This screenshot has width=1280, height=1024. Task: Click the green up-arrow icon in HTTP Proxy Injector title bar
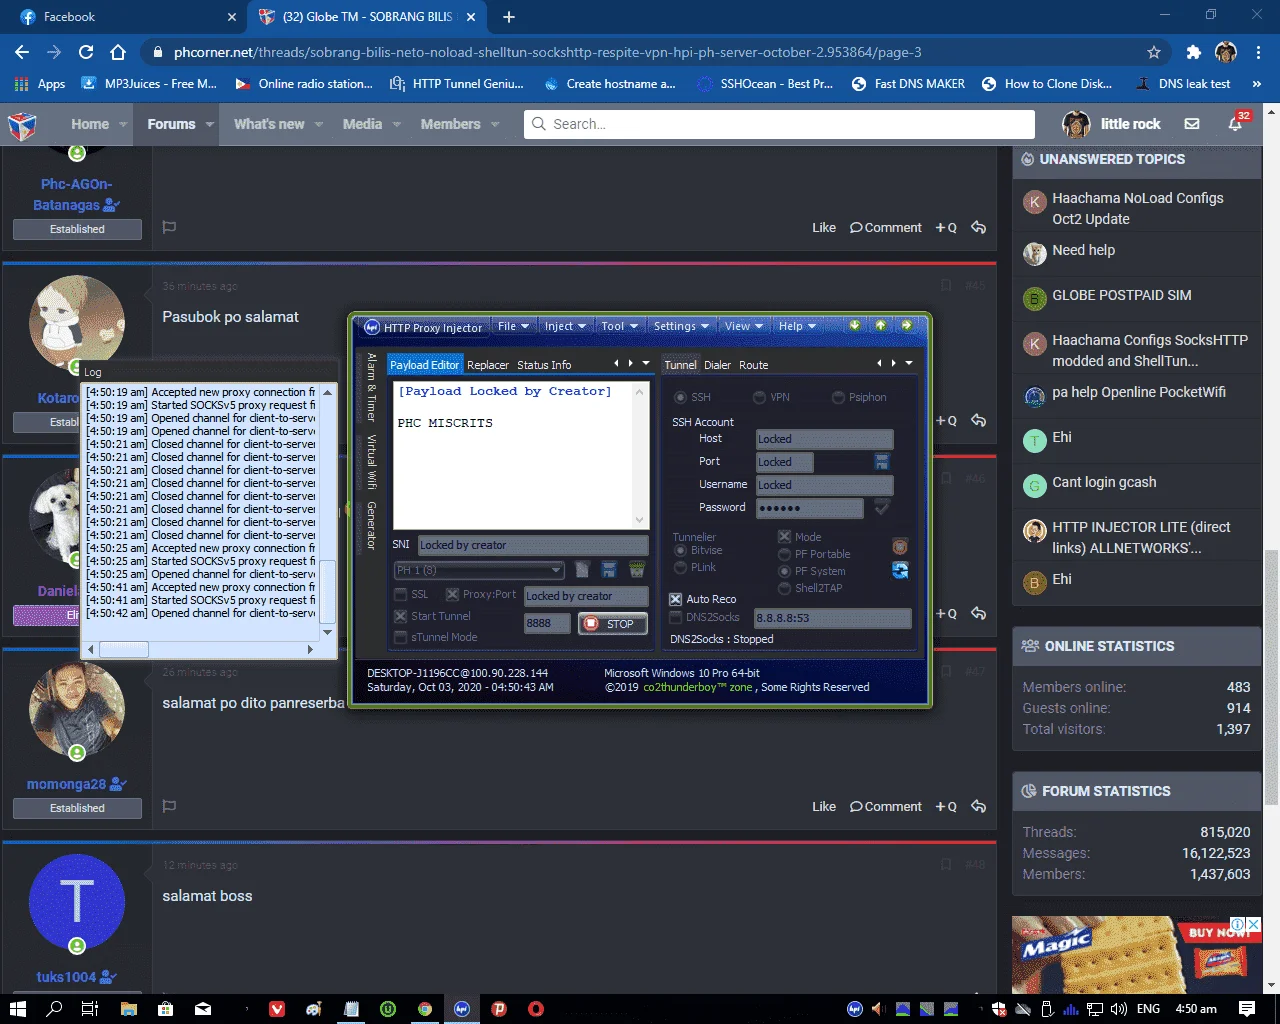880,325
